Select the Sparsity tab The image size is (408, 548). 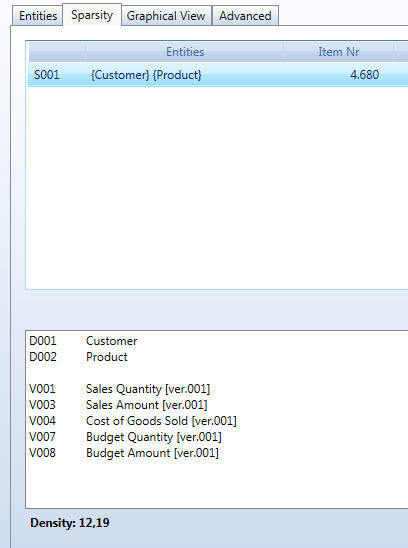point(92,15)
